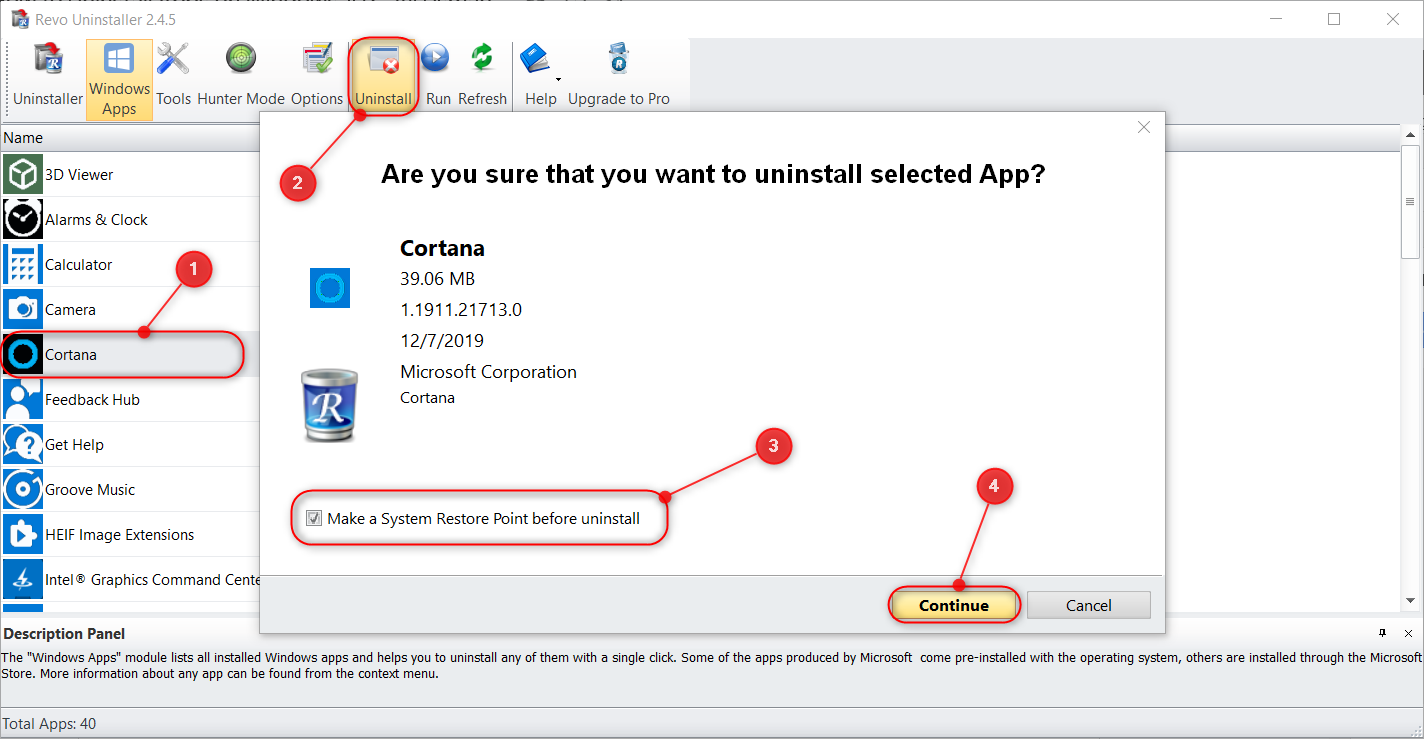Viewport: 1424px width, 739px height.
Task: Select the 3D Viewer row text
Action: click(79, 174)
